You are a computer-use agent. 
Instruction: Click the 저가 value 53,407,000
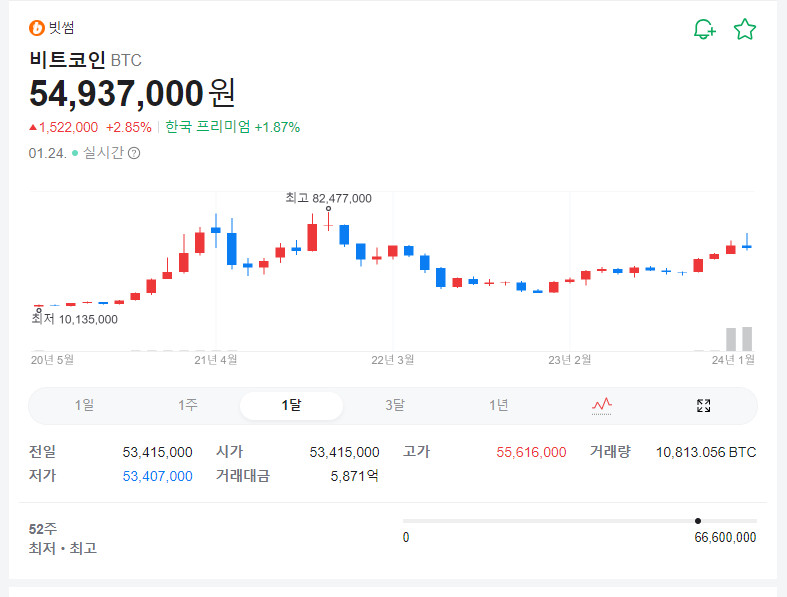coord(158,476)
